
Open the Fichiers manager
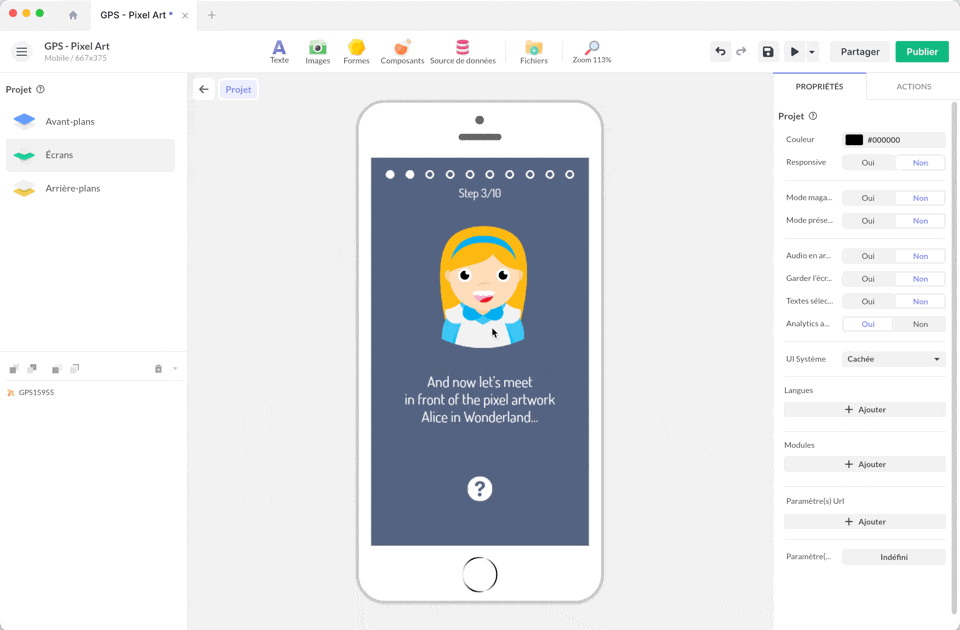point(534,52)
